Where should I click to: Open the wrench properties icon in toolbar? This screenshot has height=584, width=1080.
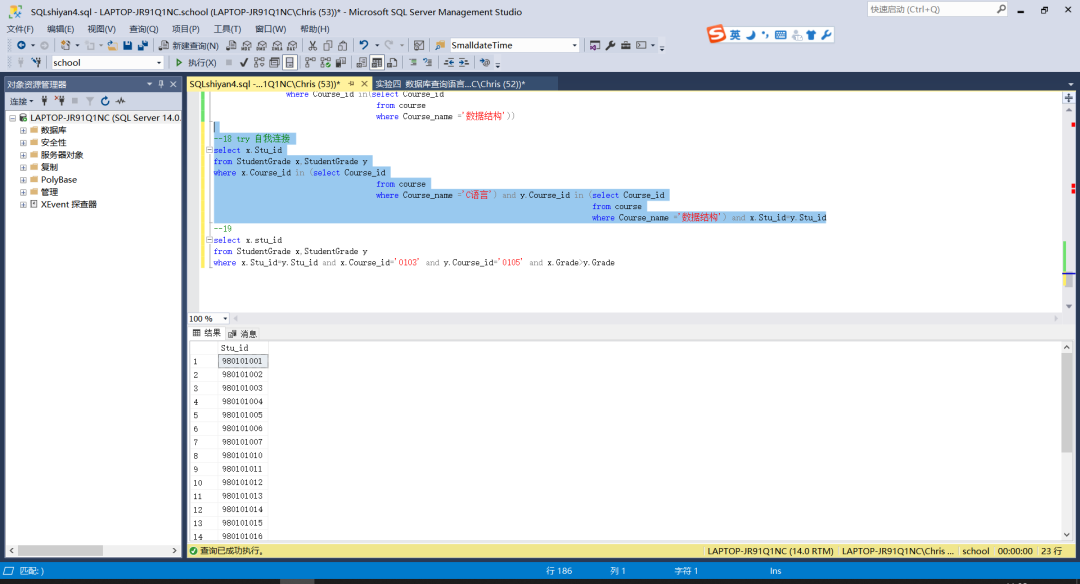[610, 46]
